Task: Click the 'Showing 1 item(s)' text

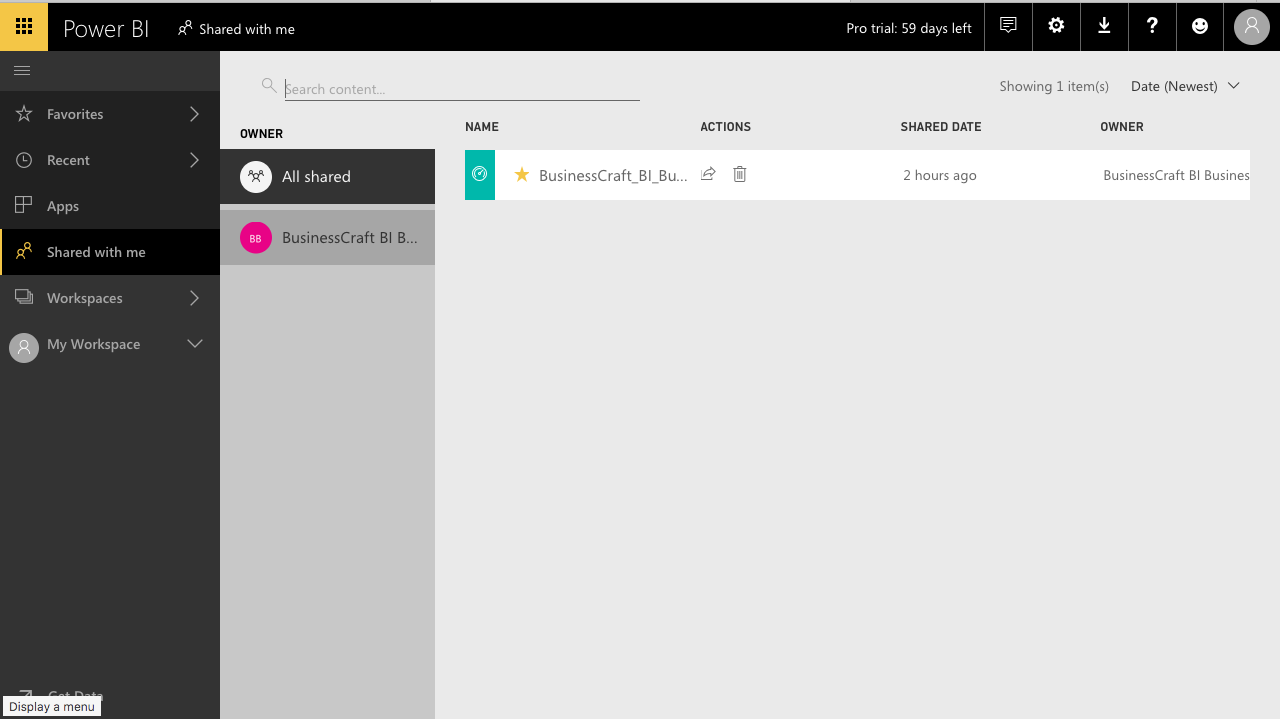Action: tap(1054, 86)
